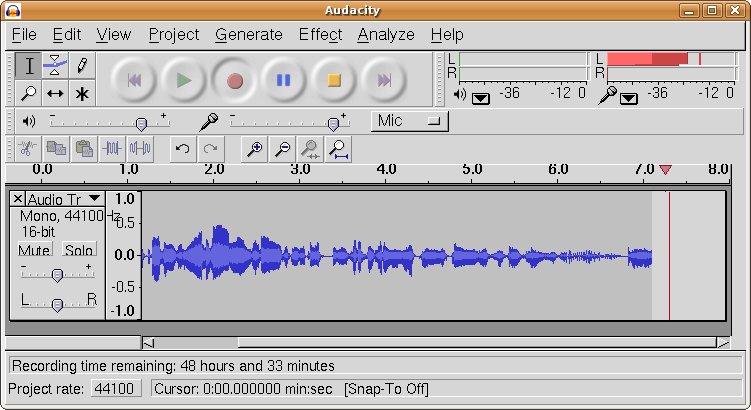Click the horizontal scrollbar thumb

pyautogui.click(x=477, y=342)
